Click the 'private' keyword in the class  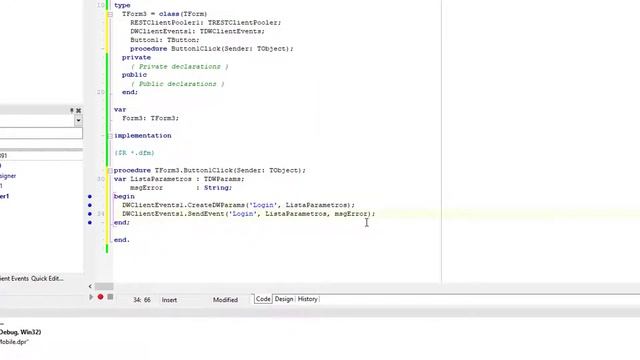tap(136, 58)
